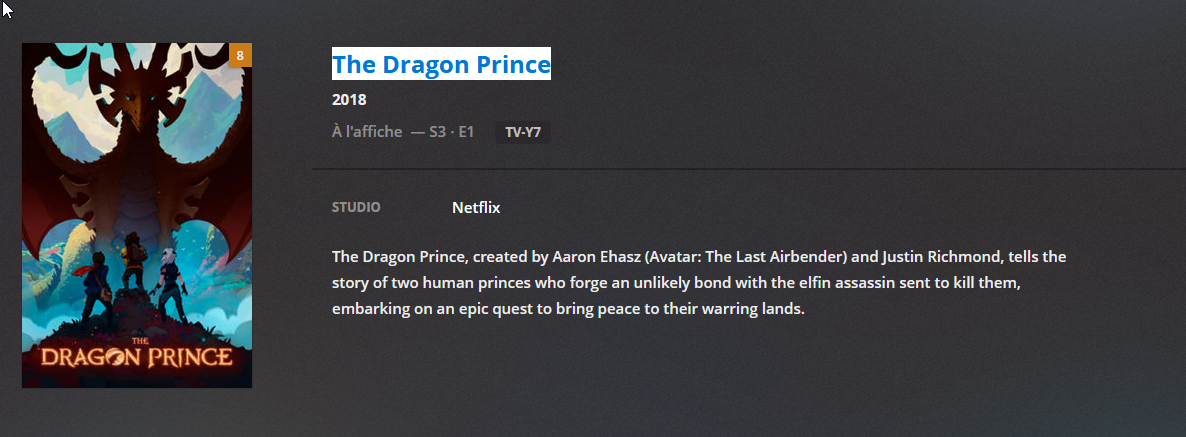Viewport: 1186px width, 437px height.
Task: Click the orange unwatched count badge 8
Action: (240, 55)
